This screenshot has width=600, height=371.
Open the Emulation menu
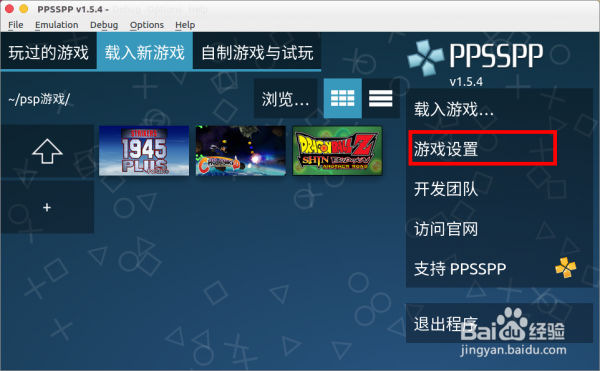57,25
